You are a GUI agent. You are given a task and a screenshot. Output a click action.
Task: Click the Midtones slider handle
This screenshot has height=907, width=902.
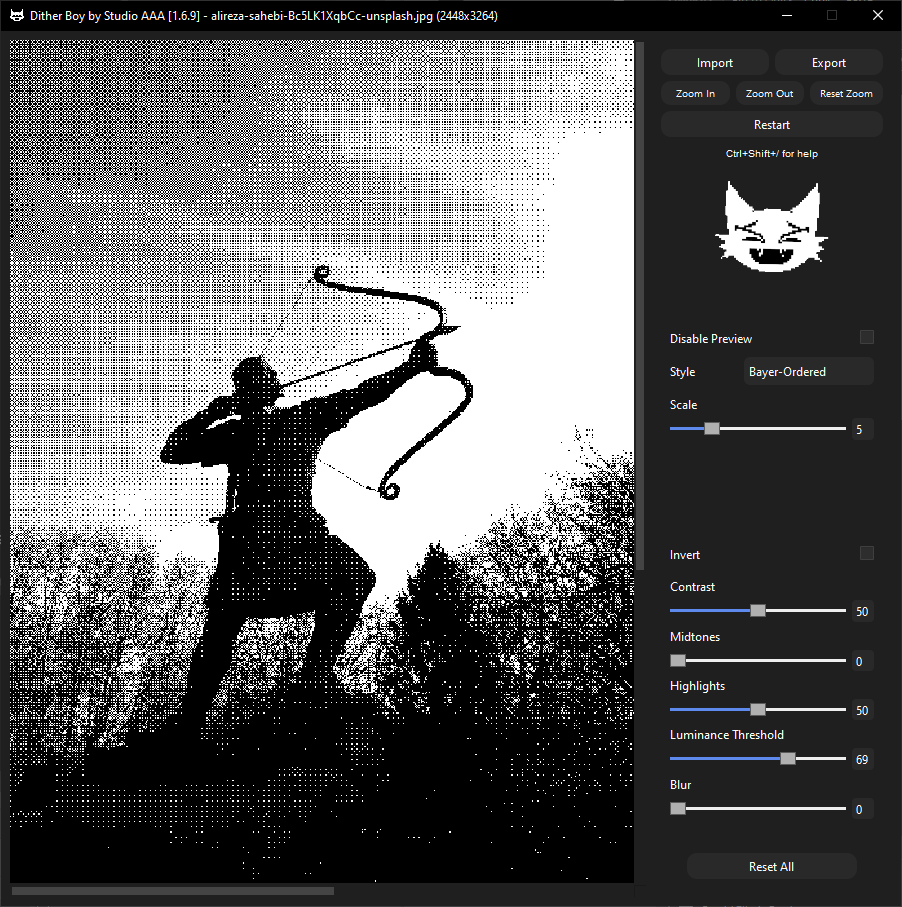(x=678, y=661)
